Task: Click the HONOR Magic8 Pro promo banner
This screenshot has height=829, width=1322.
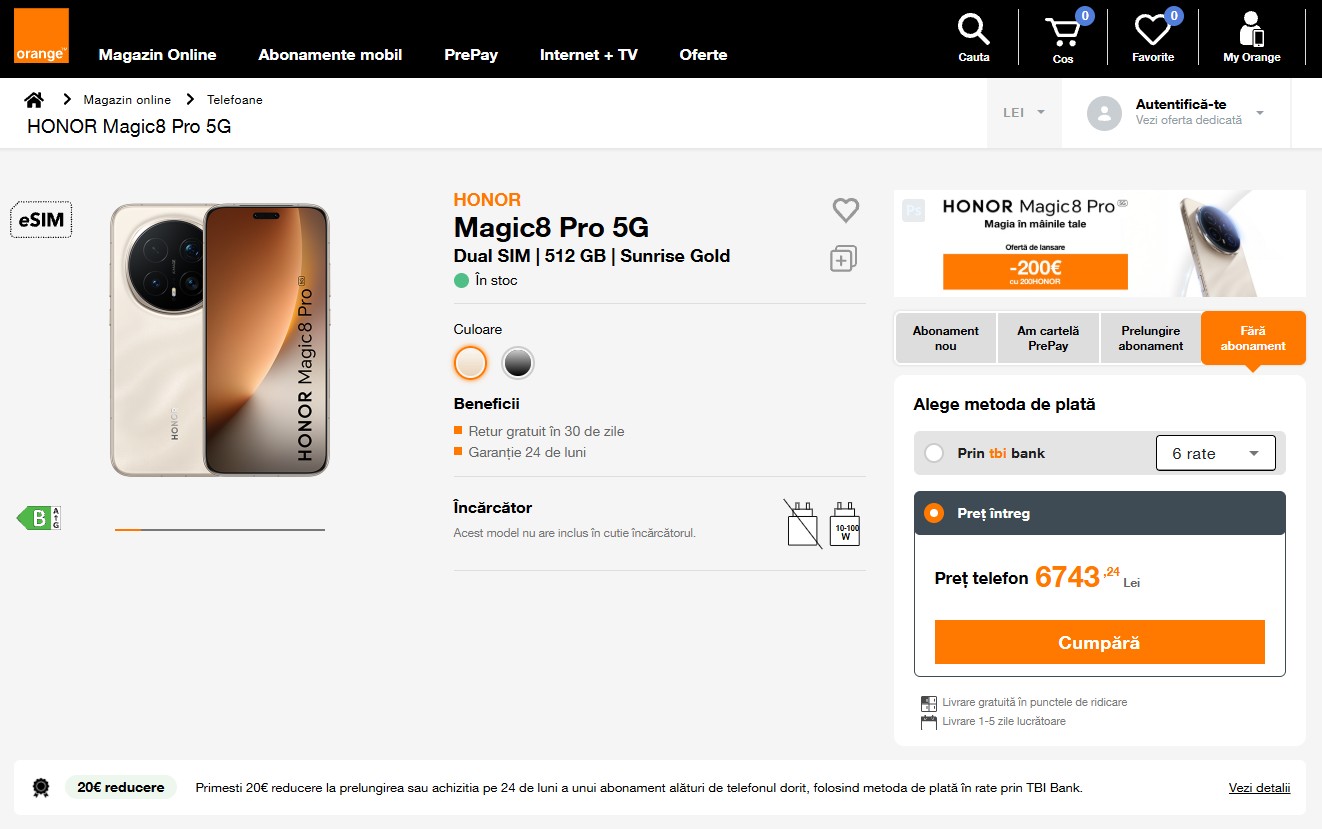Action: 1099,244
